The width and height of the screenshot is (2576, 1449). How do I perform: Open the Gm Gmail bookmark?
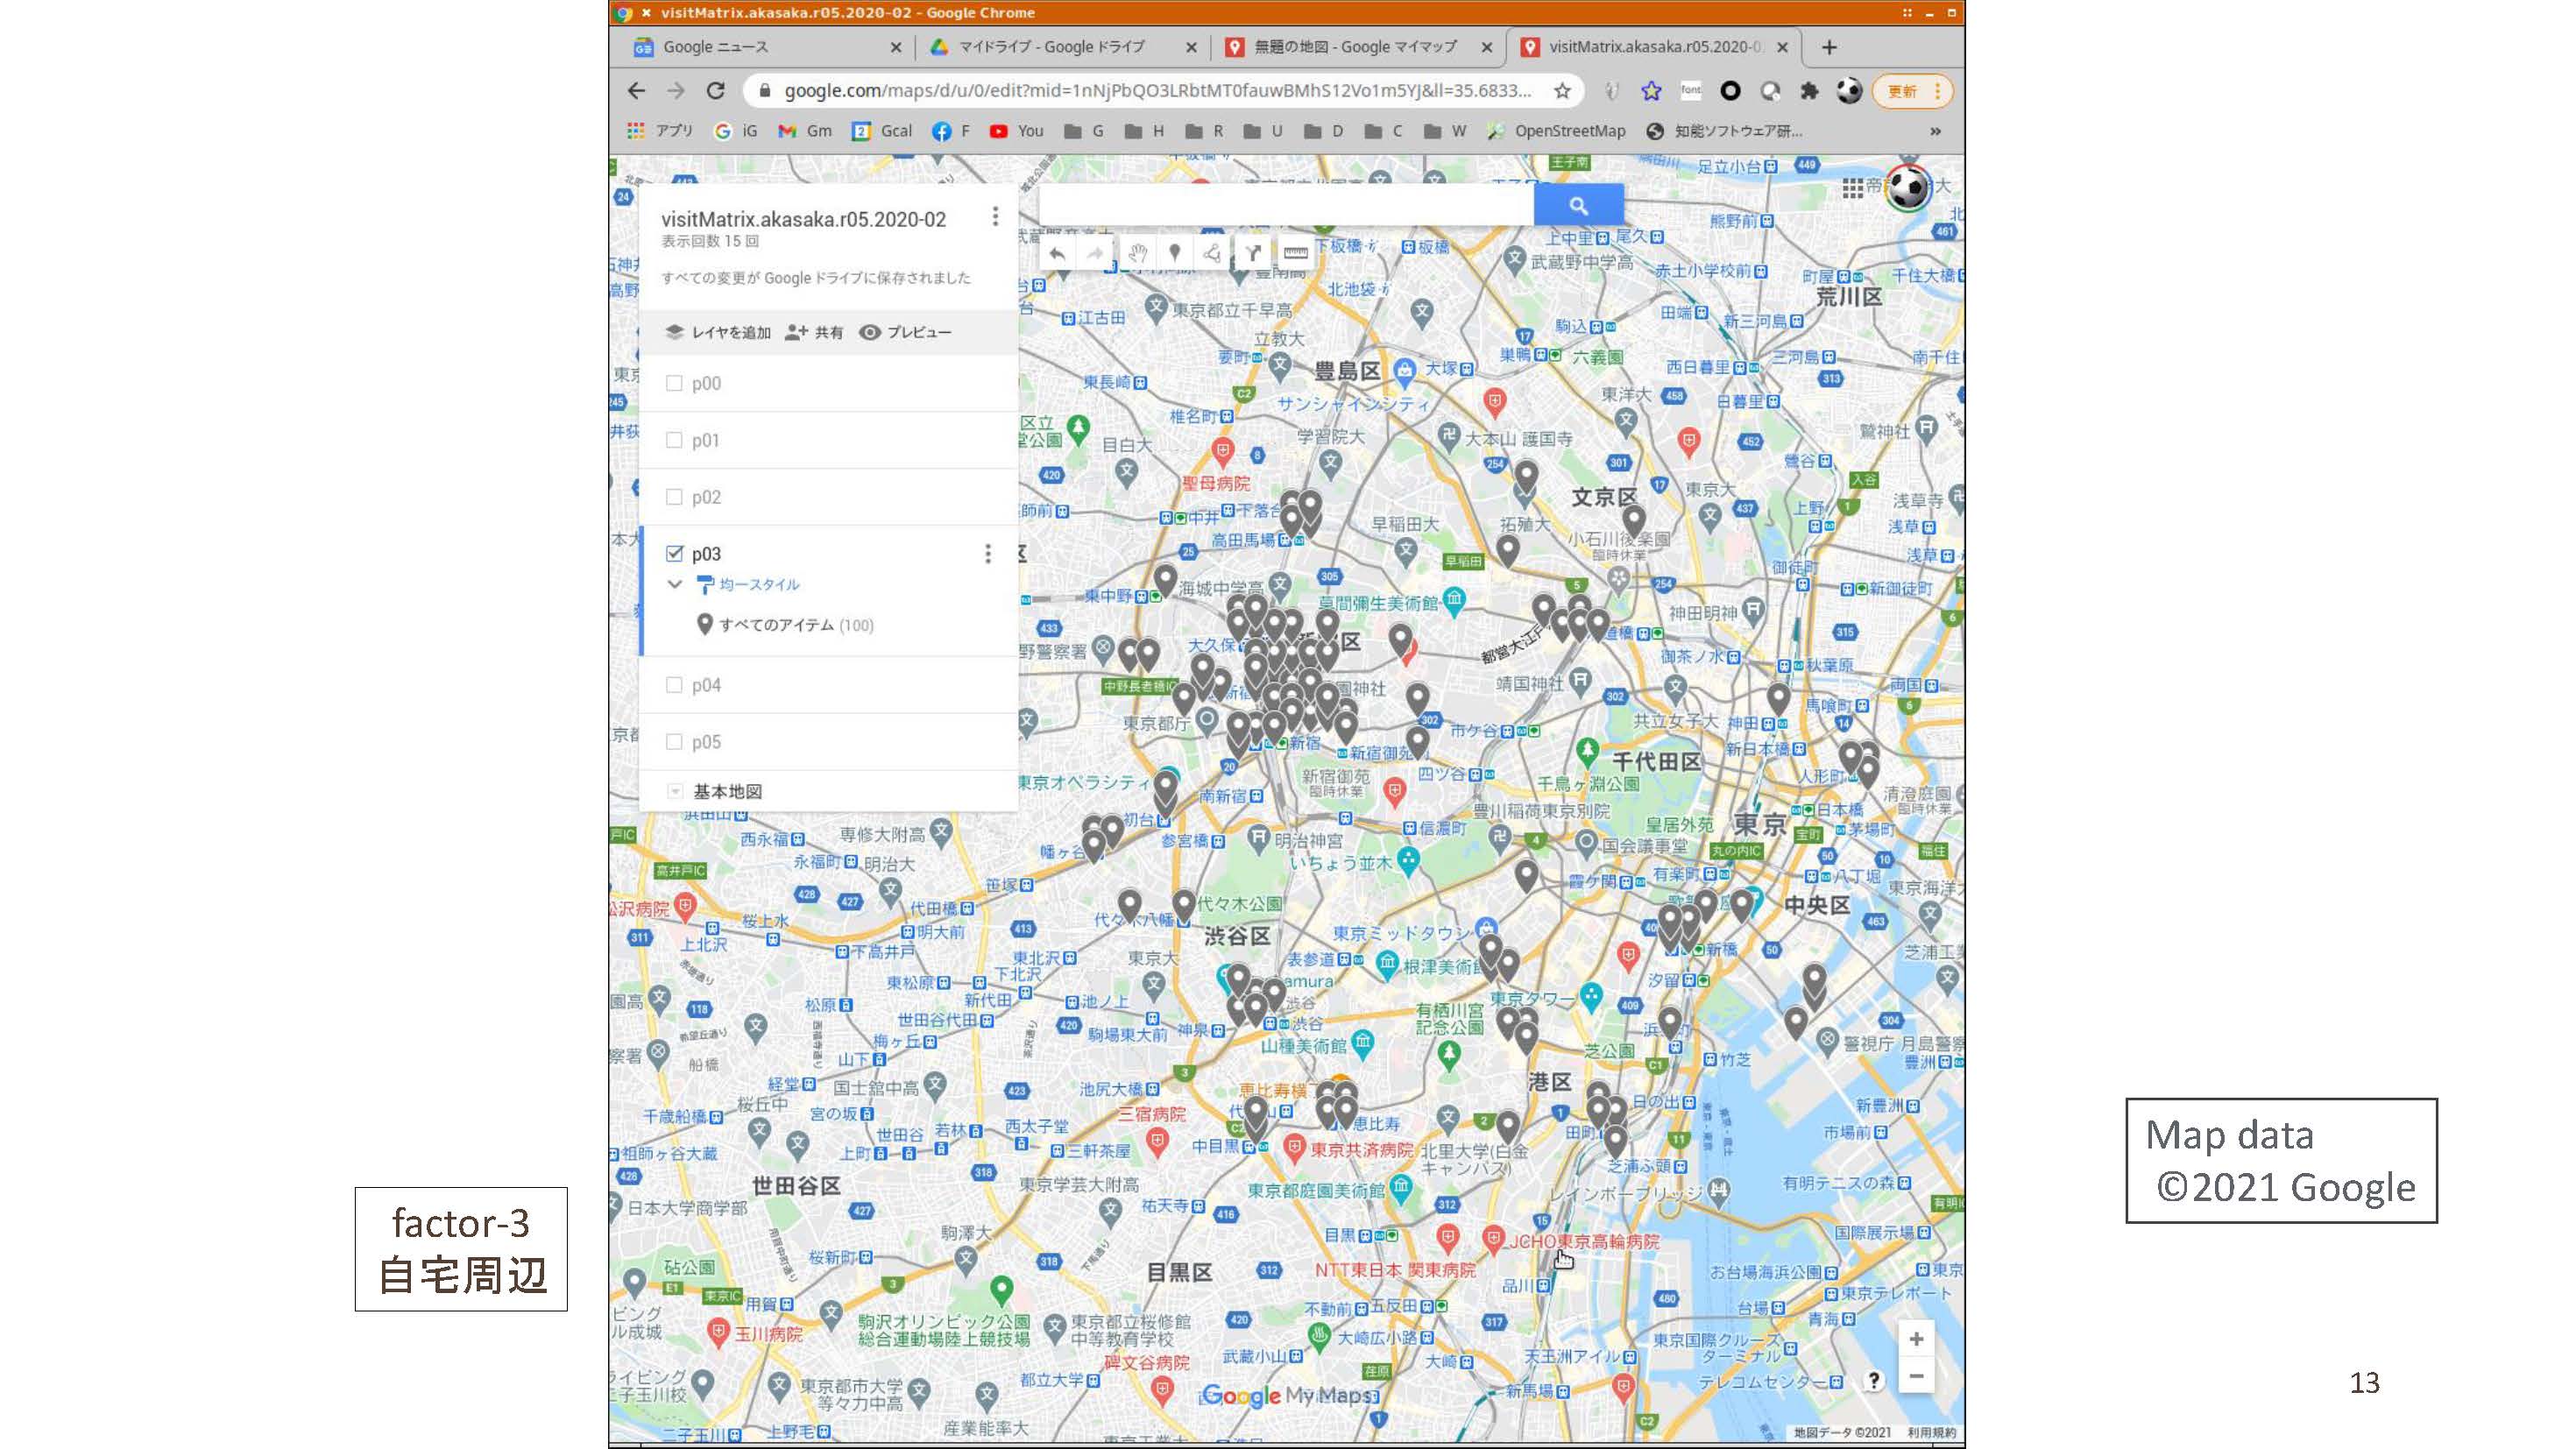pos(805,131)
